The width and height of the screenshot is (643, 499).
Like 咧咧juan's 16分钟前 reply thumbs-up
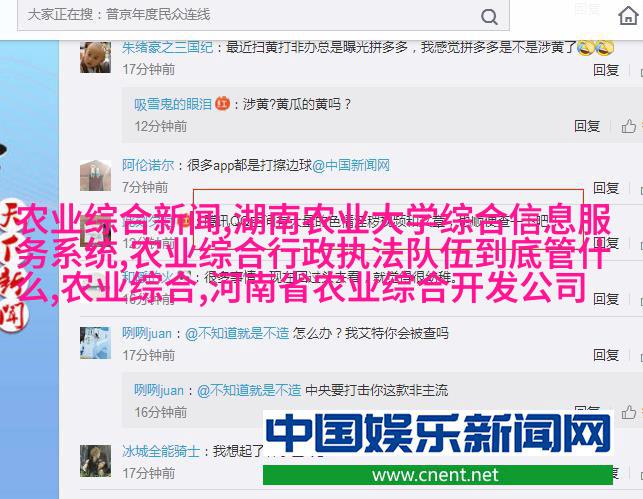tap(629, 412)
